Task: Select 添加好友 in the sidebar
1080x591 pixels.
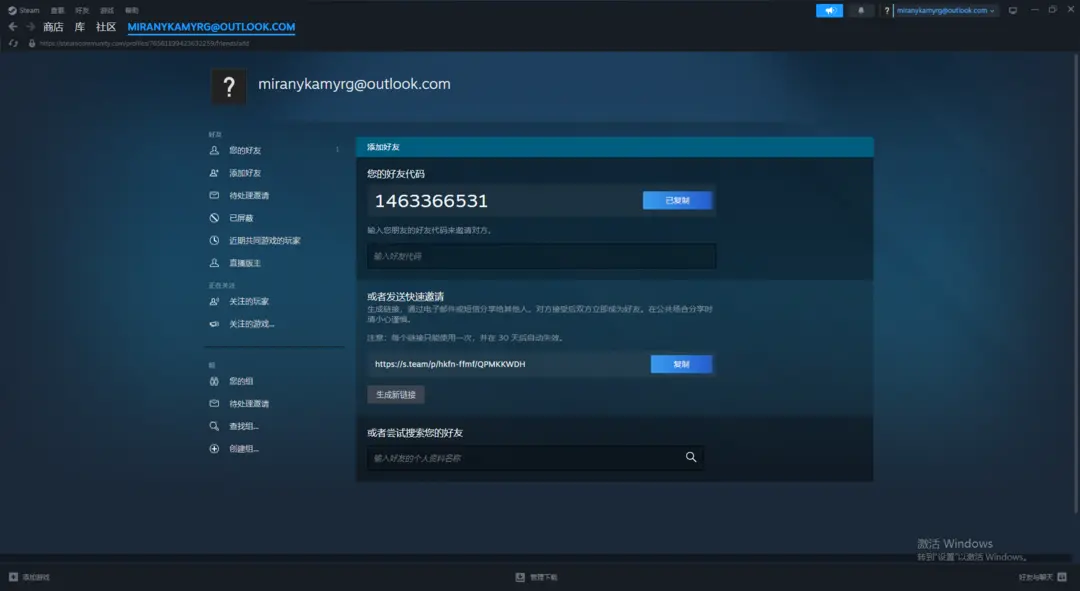Action: tap(245, 173)
